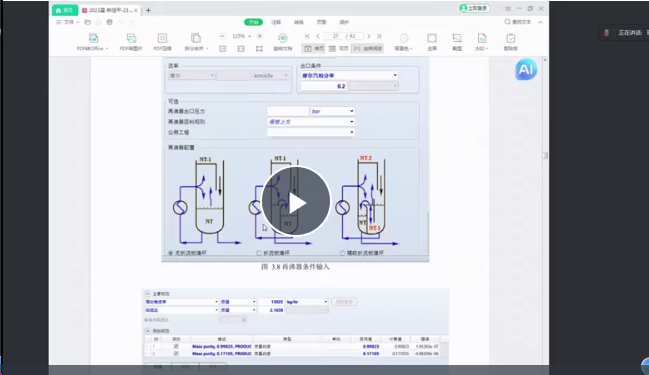649x375 pixels.
Task: Open the bar pressure unit dropdown
Action: point(332,111)
